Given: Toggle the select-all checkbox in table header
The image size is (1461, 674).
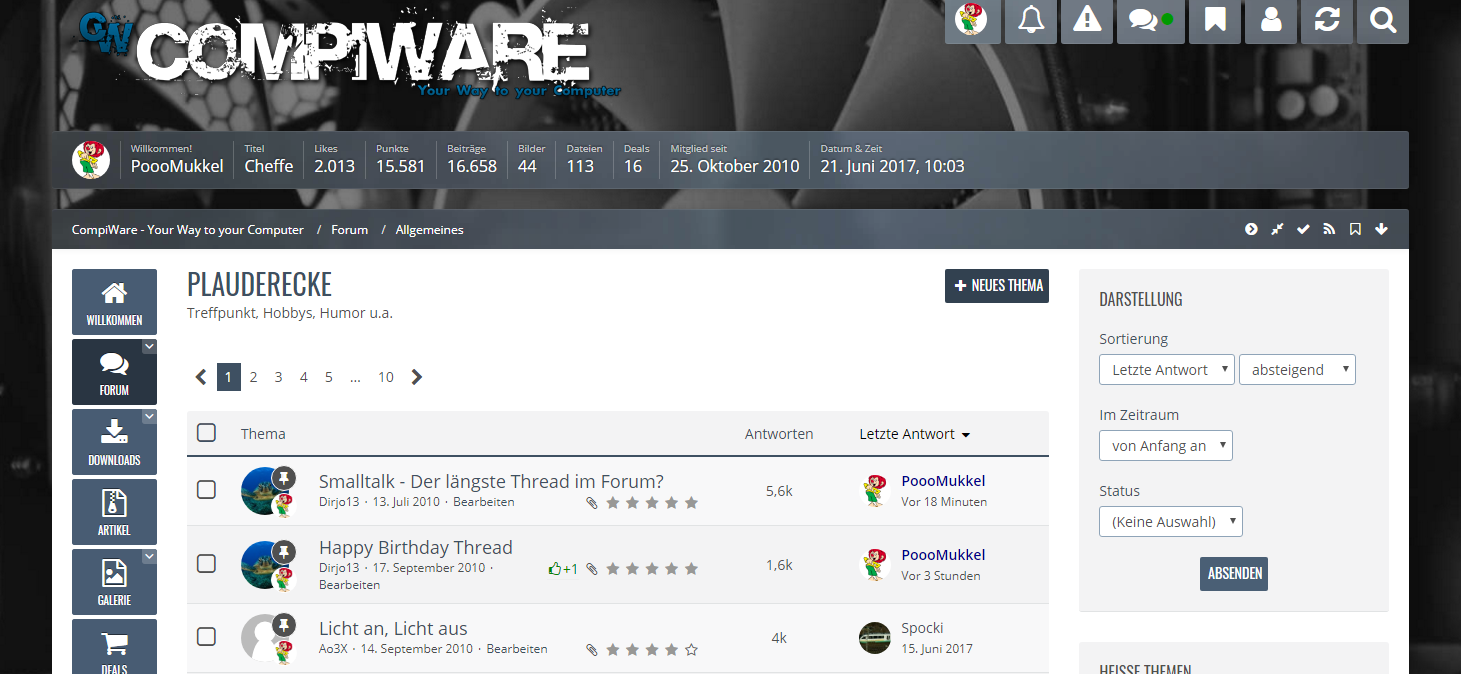Looking at the screenshot, I should [x=206, y=433].
